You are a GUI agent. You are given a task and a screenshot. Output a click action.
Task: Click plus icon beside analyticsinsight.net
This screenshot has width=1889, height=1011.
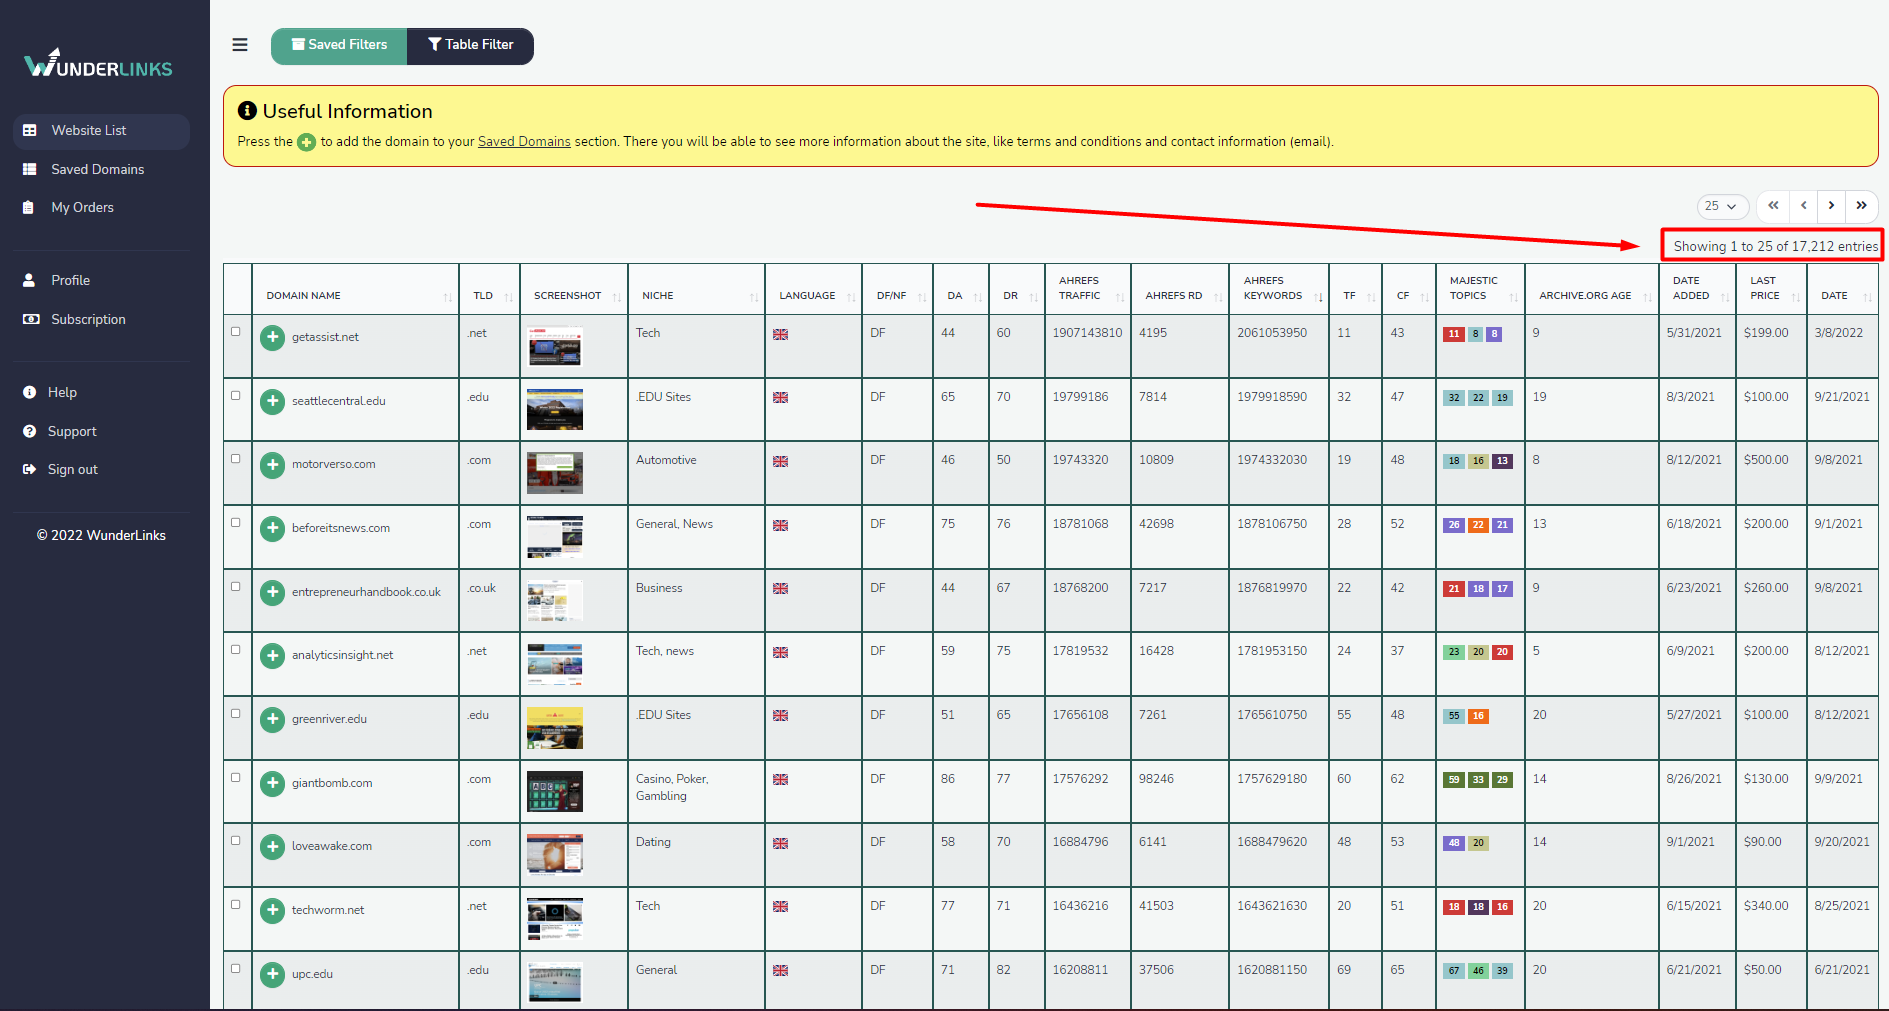click(272, 656)
